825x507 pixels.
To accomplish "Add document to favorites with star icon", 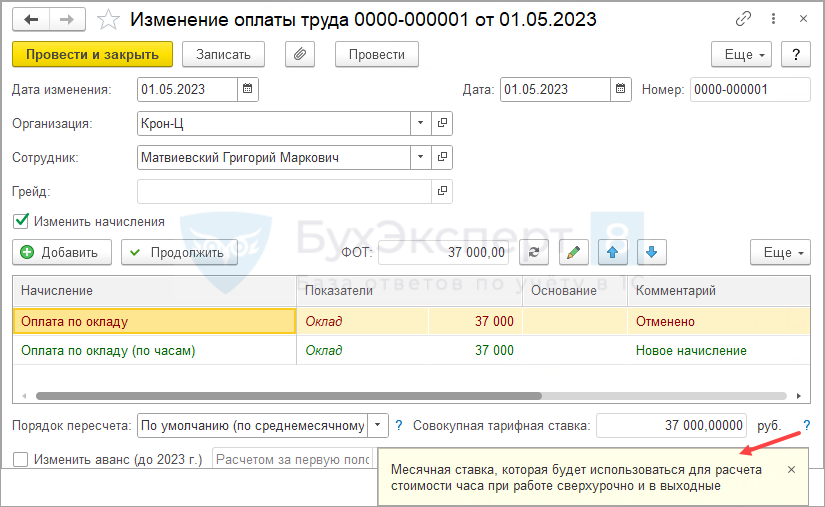I will pos(110,19).
